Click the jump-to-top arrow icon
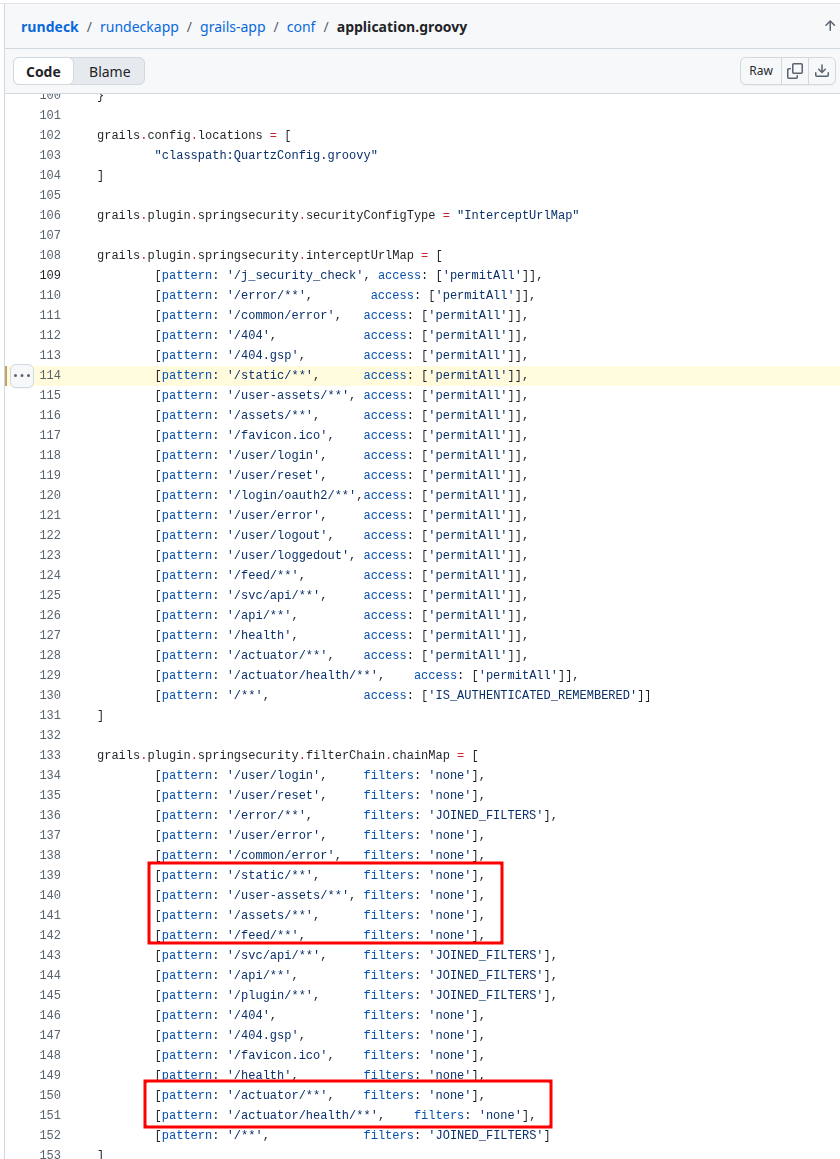The height and width of the screenshot is (1159, 840). coord(828,26)
